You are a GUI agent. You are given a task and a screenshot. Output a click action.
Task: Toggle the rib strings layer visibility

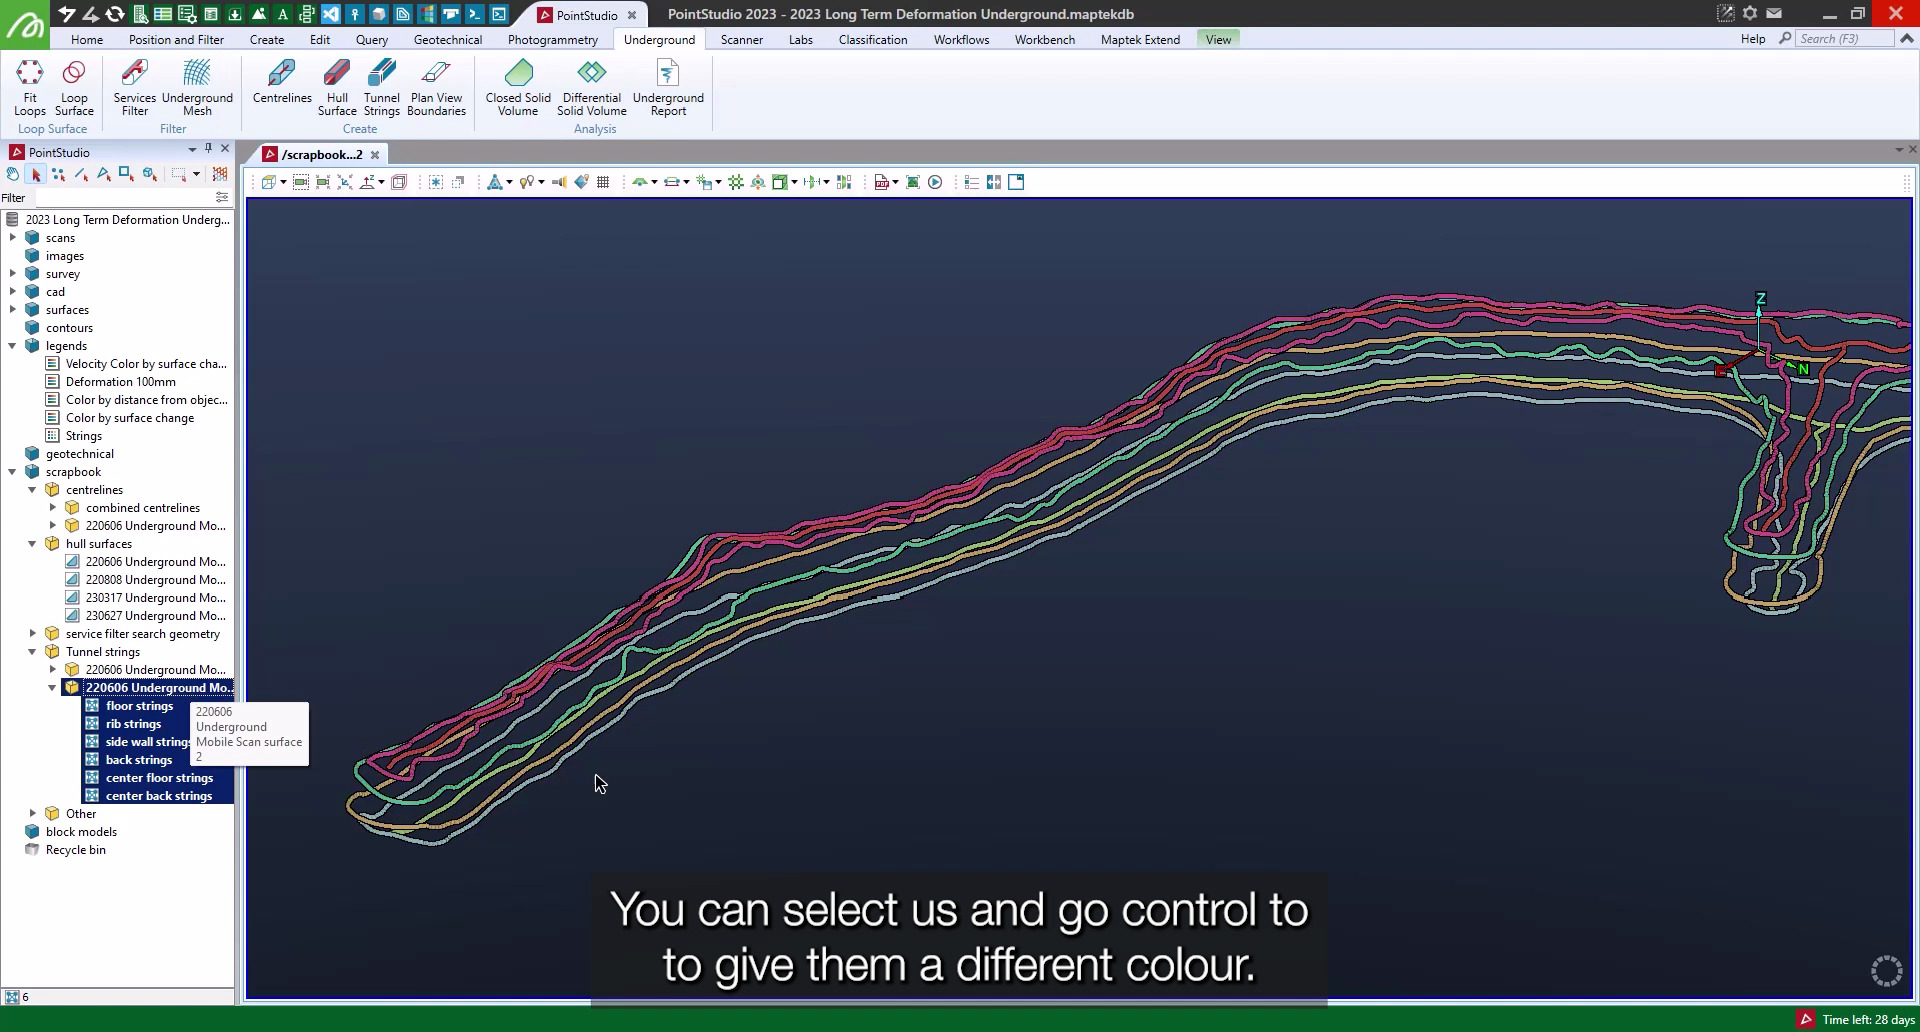(x=94, y=724)
